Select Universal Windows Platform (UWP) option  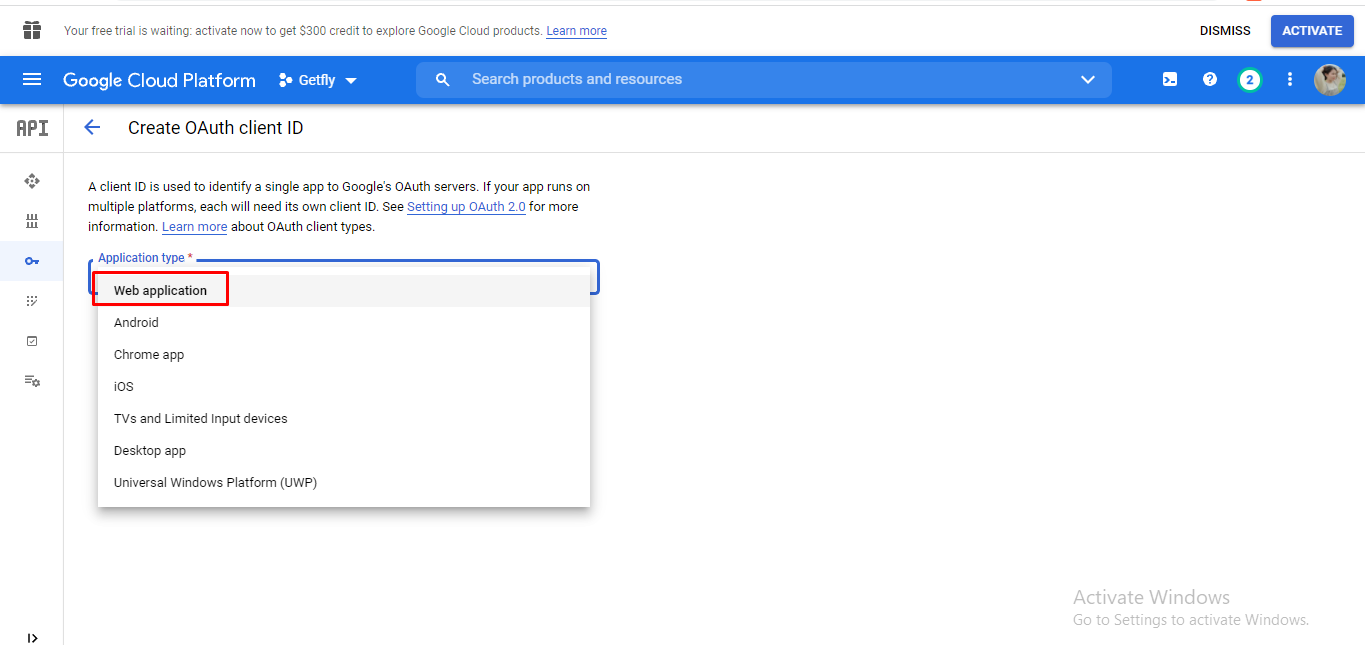click(215, 483)
